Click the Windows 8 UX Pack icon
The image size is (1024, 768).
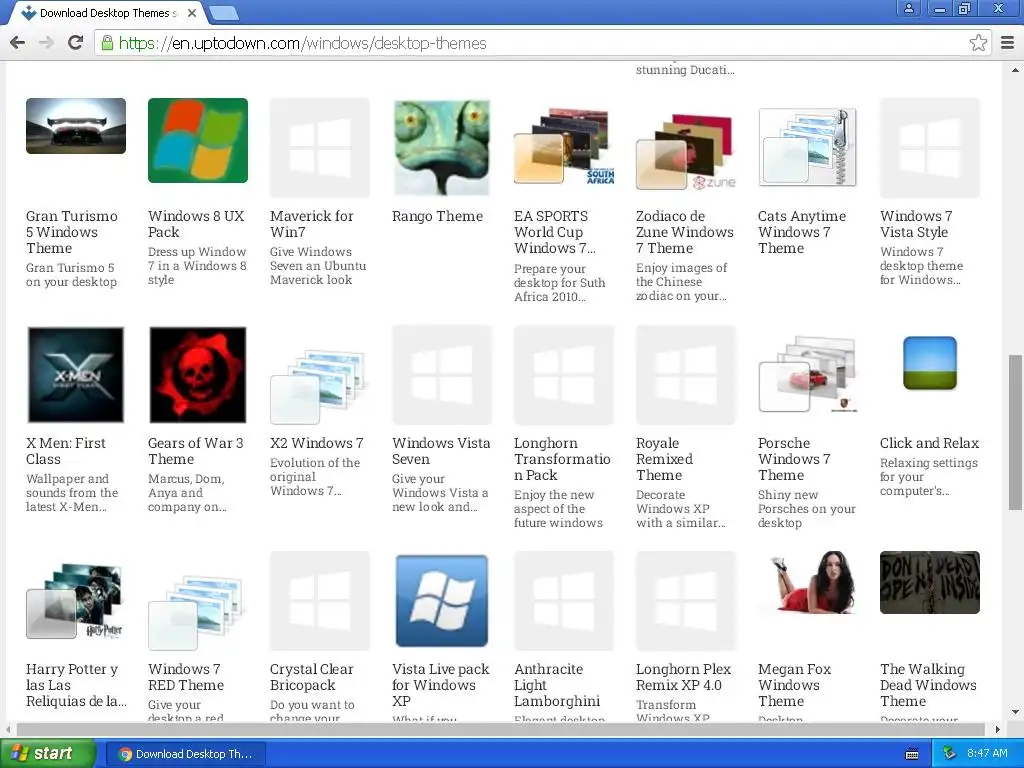(198, 140)
